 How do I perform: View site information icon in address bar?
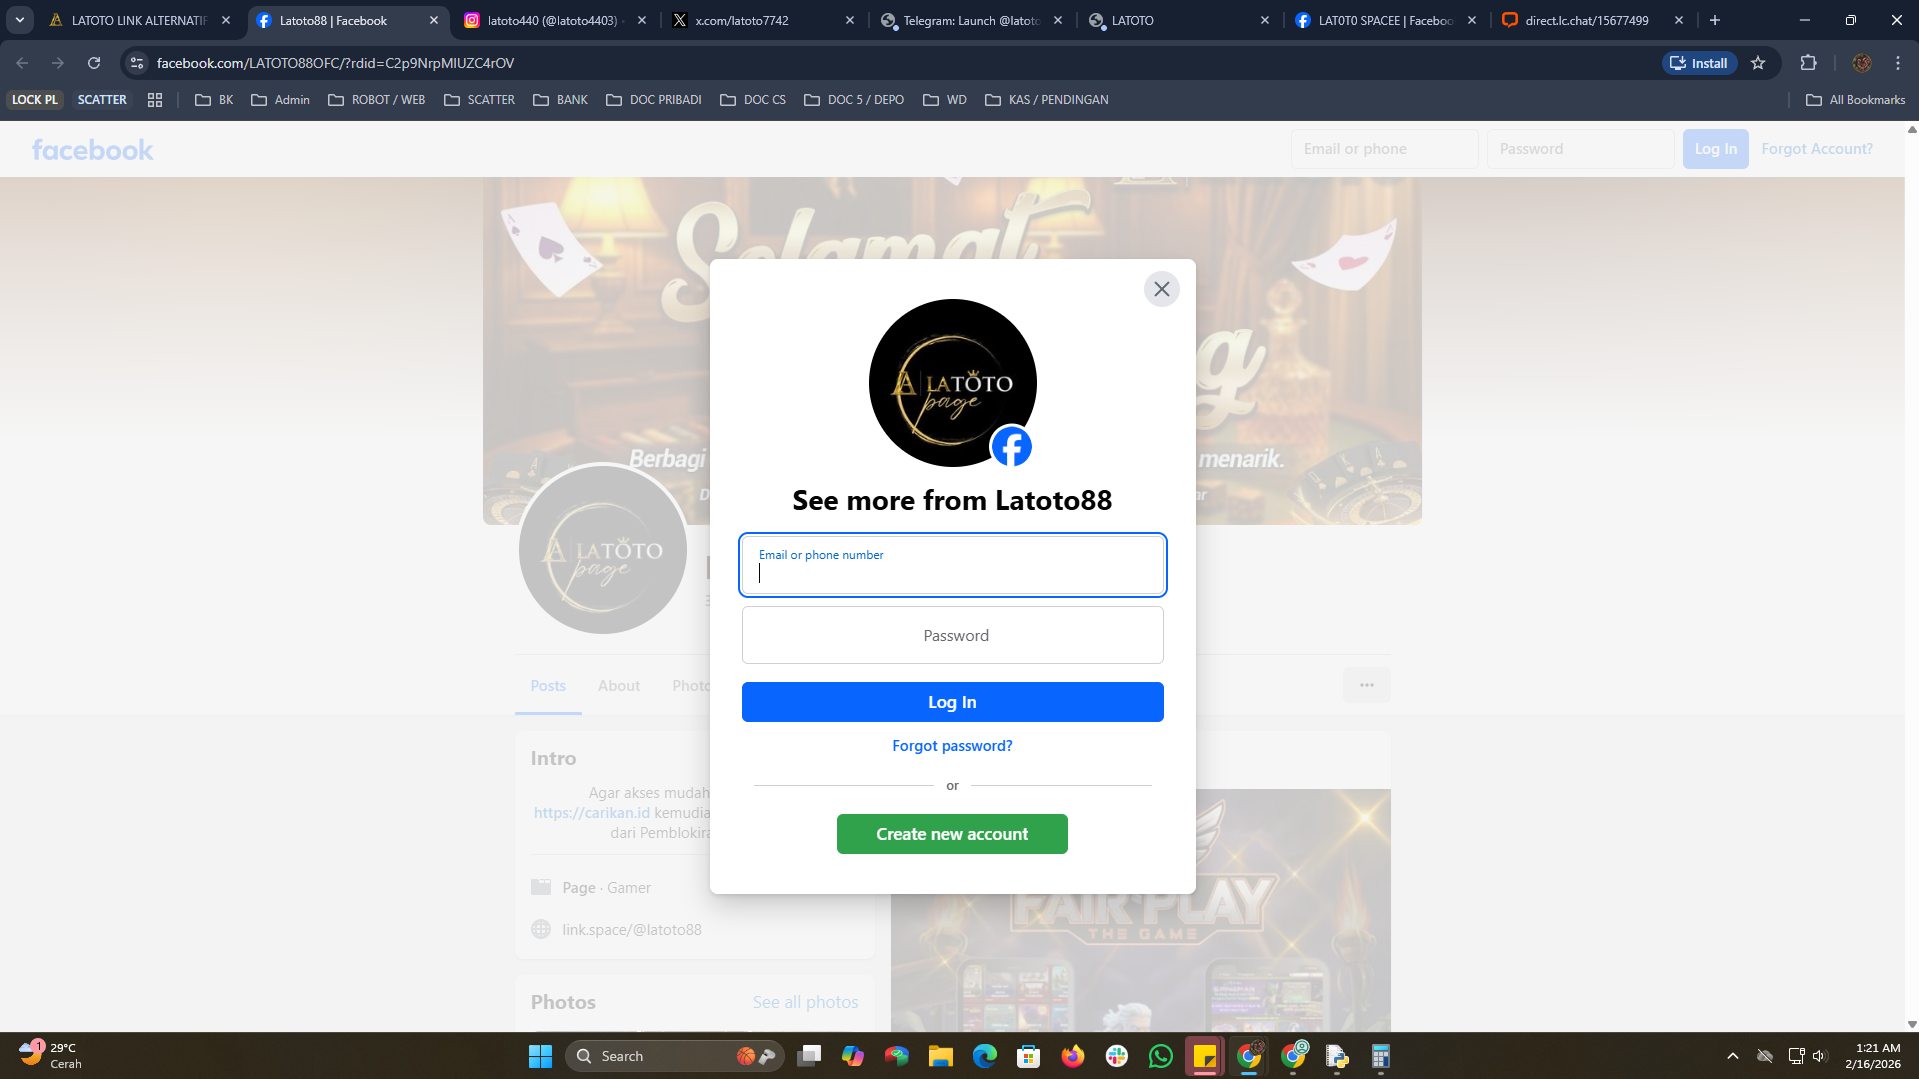(138, 63)
